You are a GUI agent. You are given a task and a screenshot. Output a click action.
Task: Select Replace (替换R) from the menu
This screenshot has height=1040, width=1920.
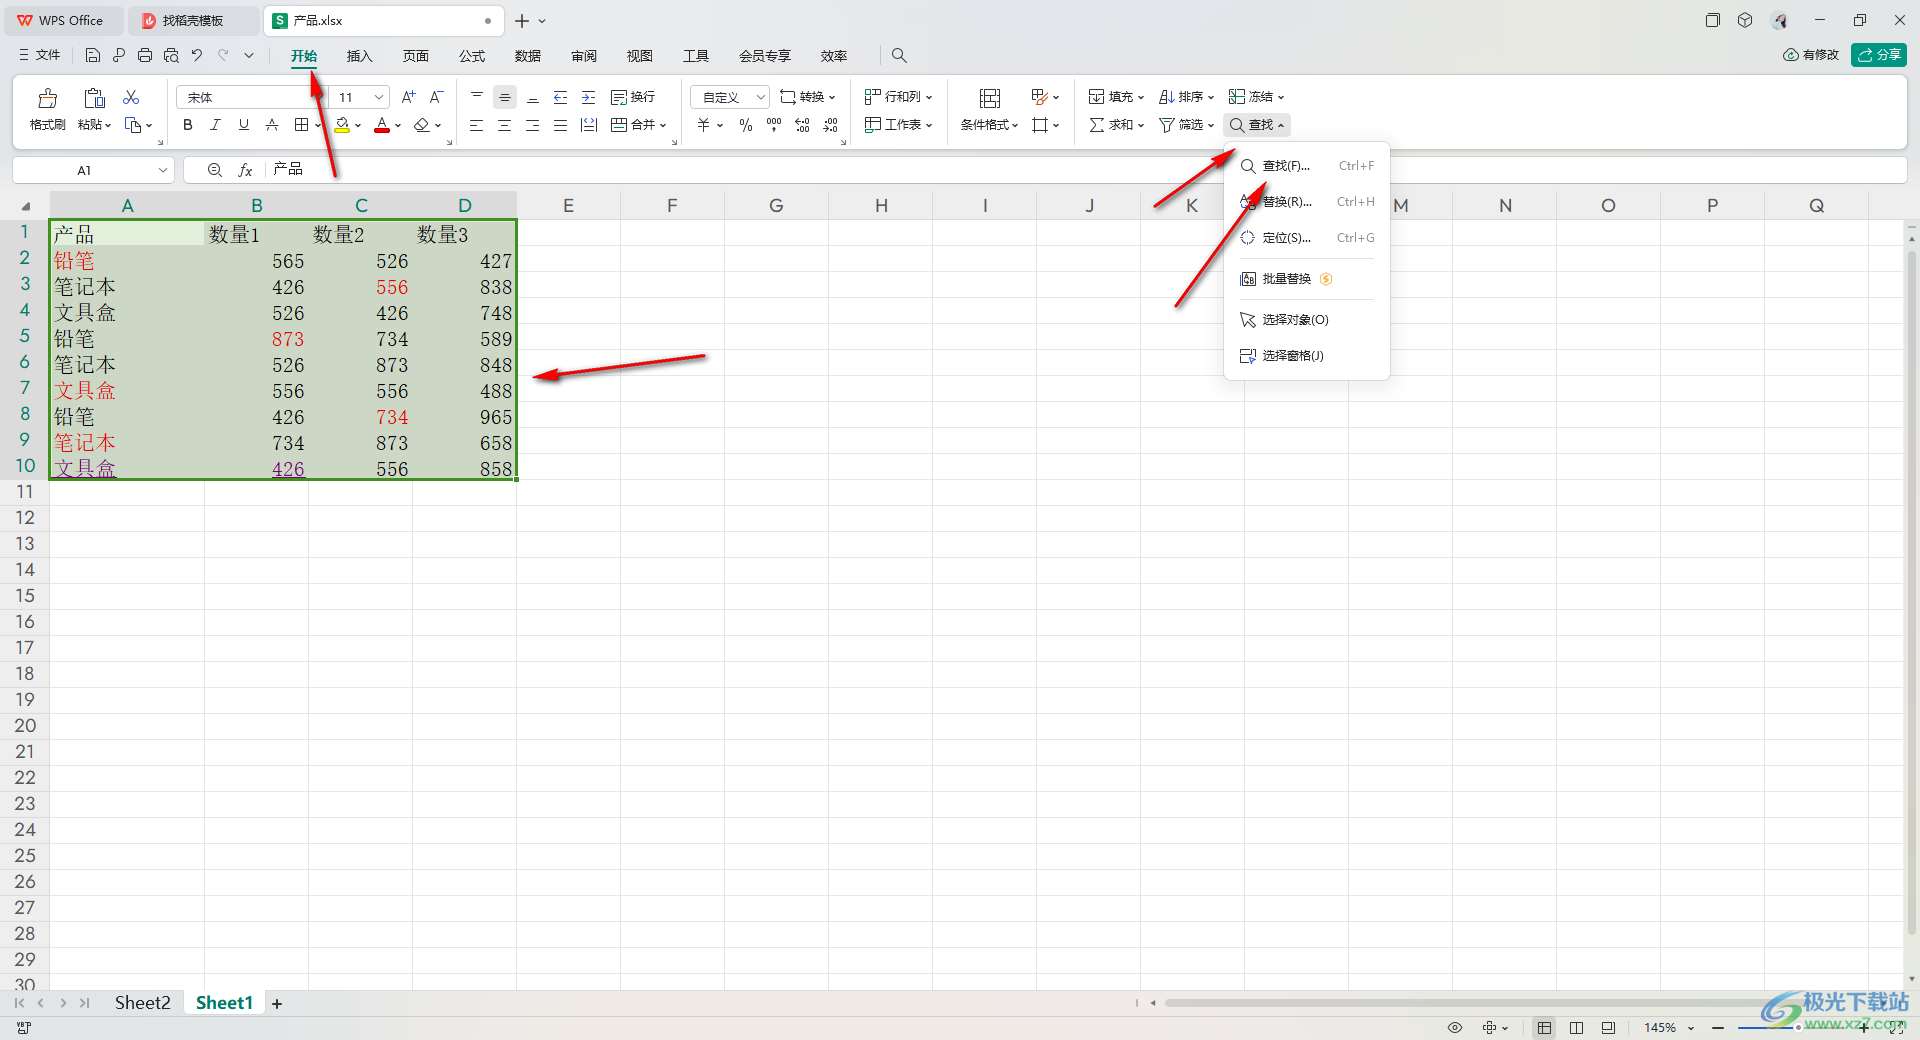coord(1307,202)
